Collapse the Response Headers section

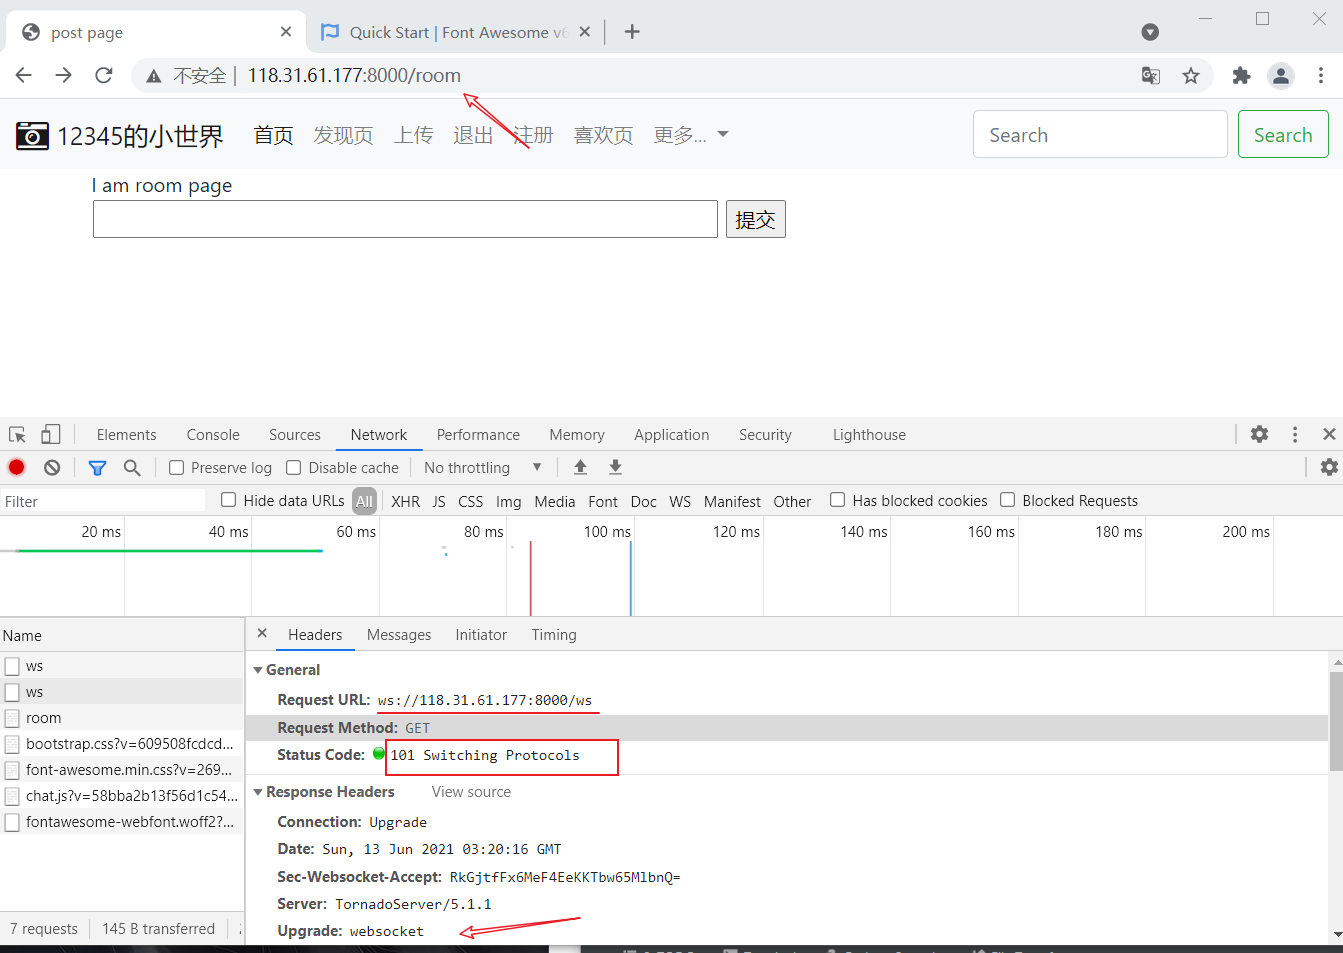click(x=258, y=792)
